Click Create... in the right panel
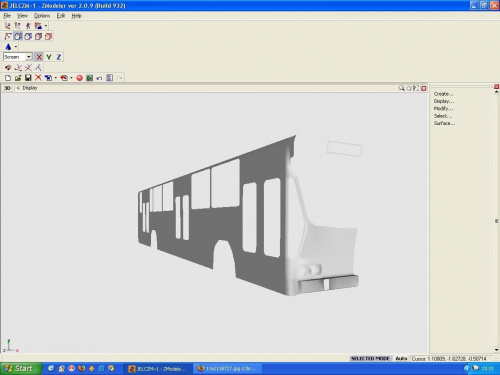 click(443, 94)
